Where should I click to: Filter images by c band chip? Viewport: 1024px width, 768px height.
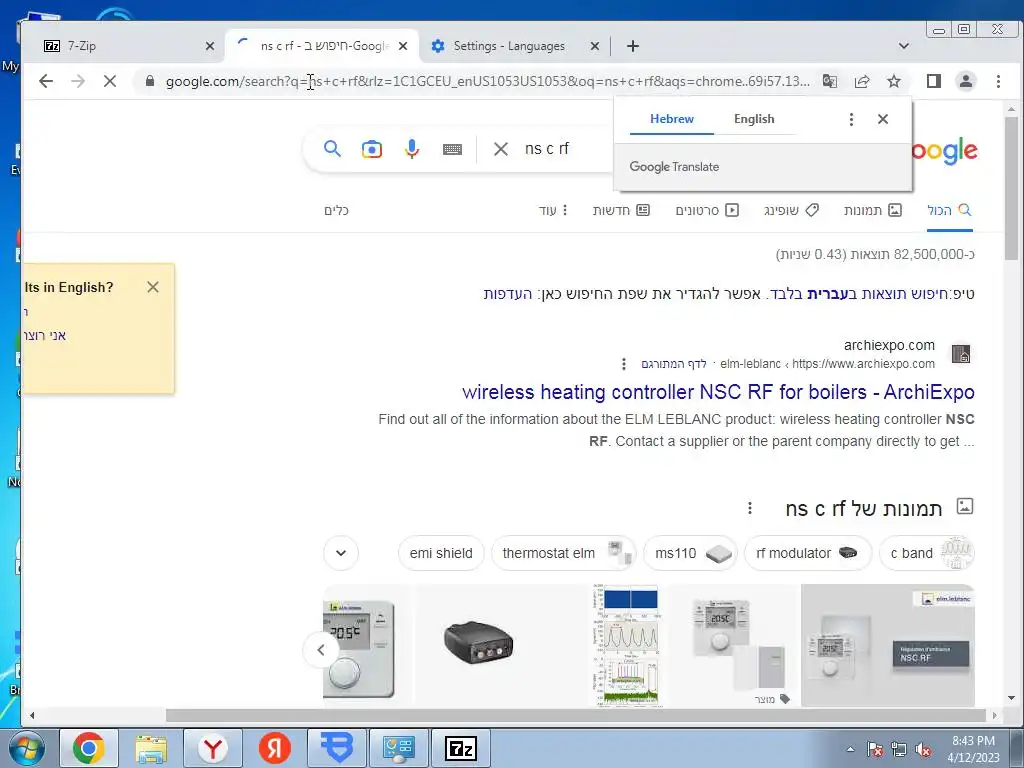pos(927,553)
